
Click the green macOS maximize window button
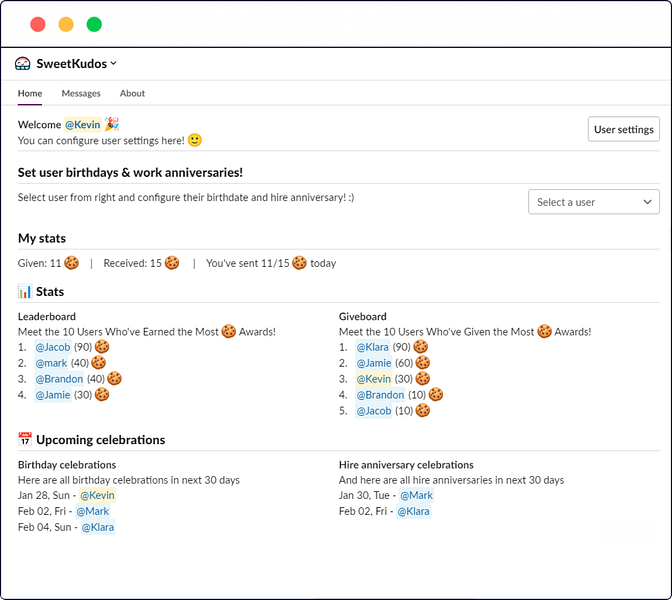tap(94, 24)
